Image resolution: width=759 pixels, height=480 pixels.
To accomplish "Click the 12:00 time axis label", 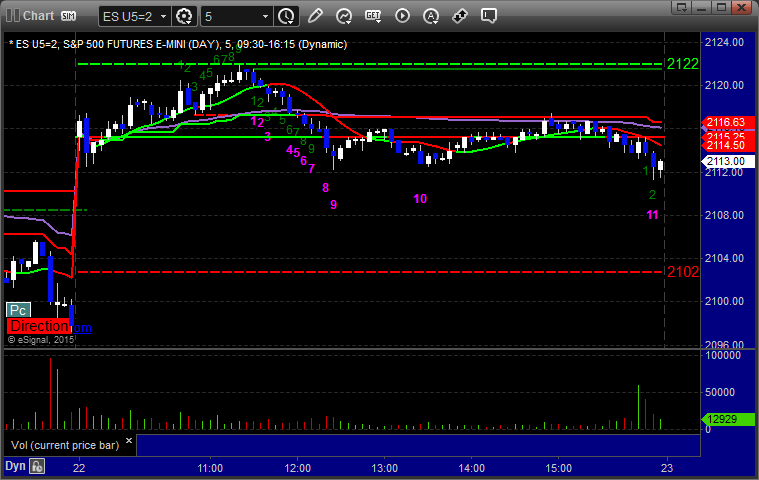I will tap(297, 468).
